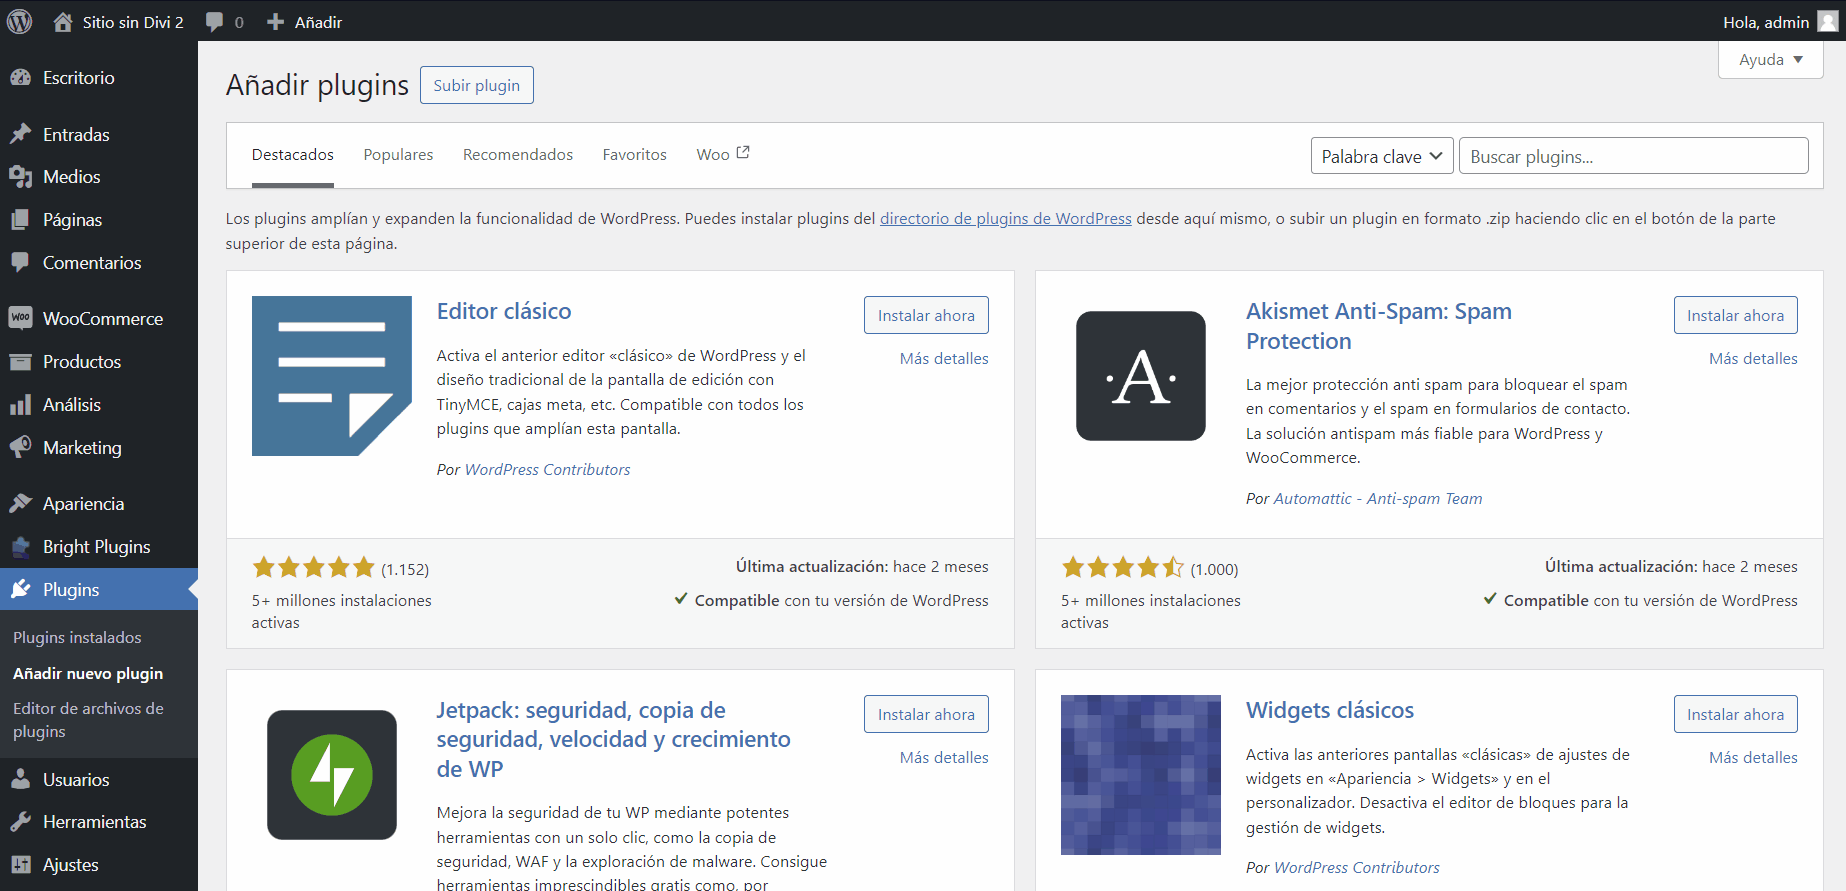The image size is (1846, 891).
Task: Switch to the Populares tab
Action: click(x=398, y=155)
